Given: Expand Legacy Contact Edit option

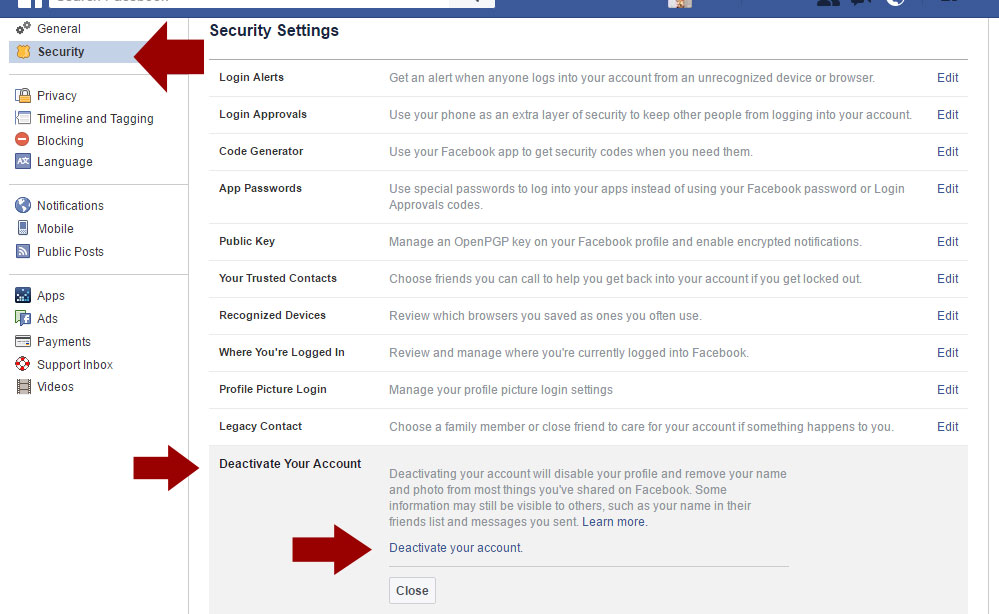Looking at the screenshot, I should (x=947, y=427).
